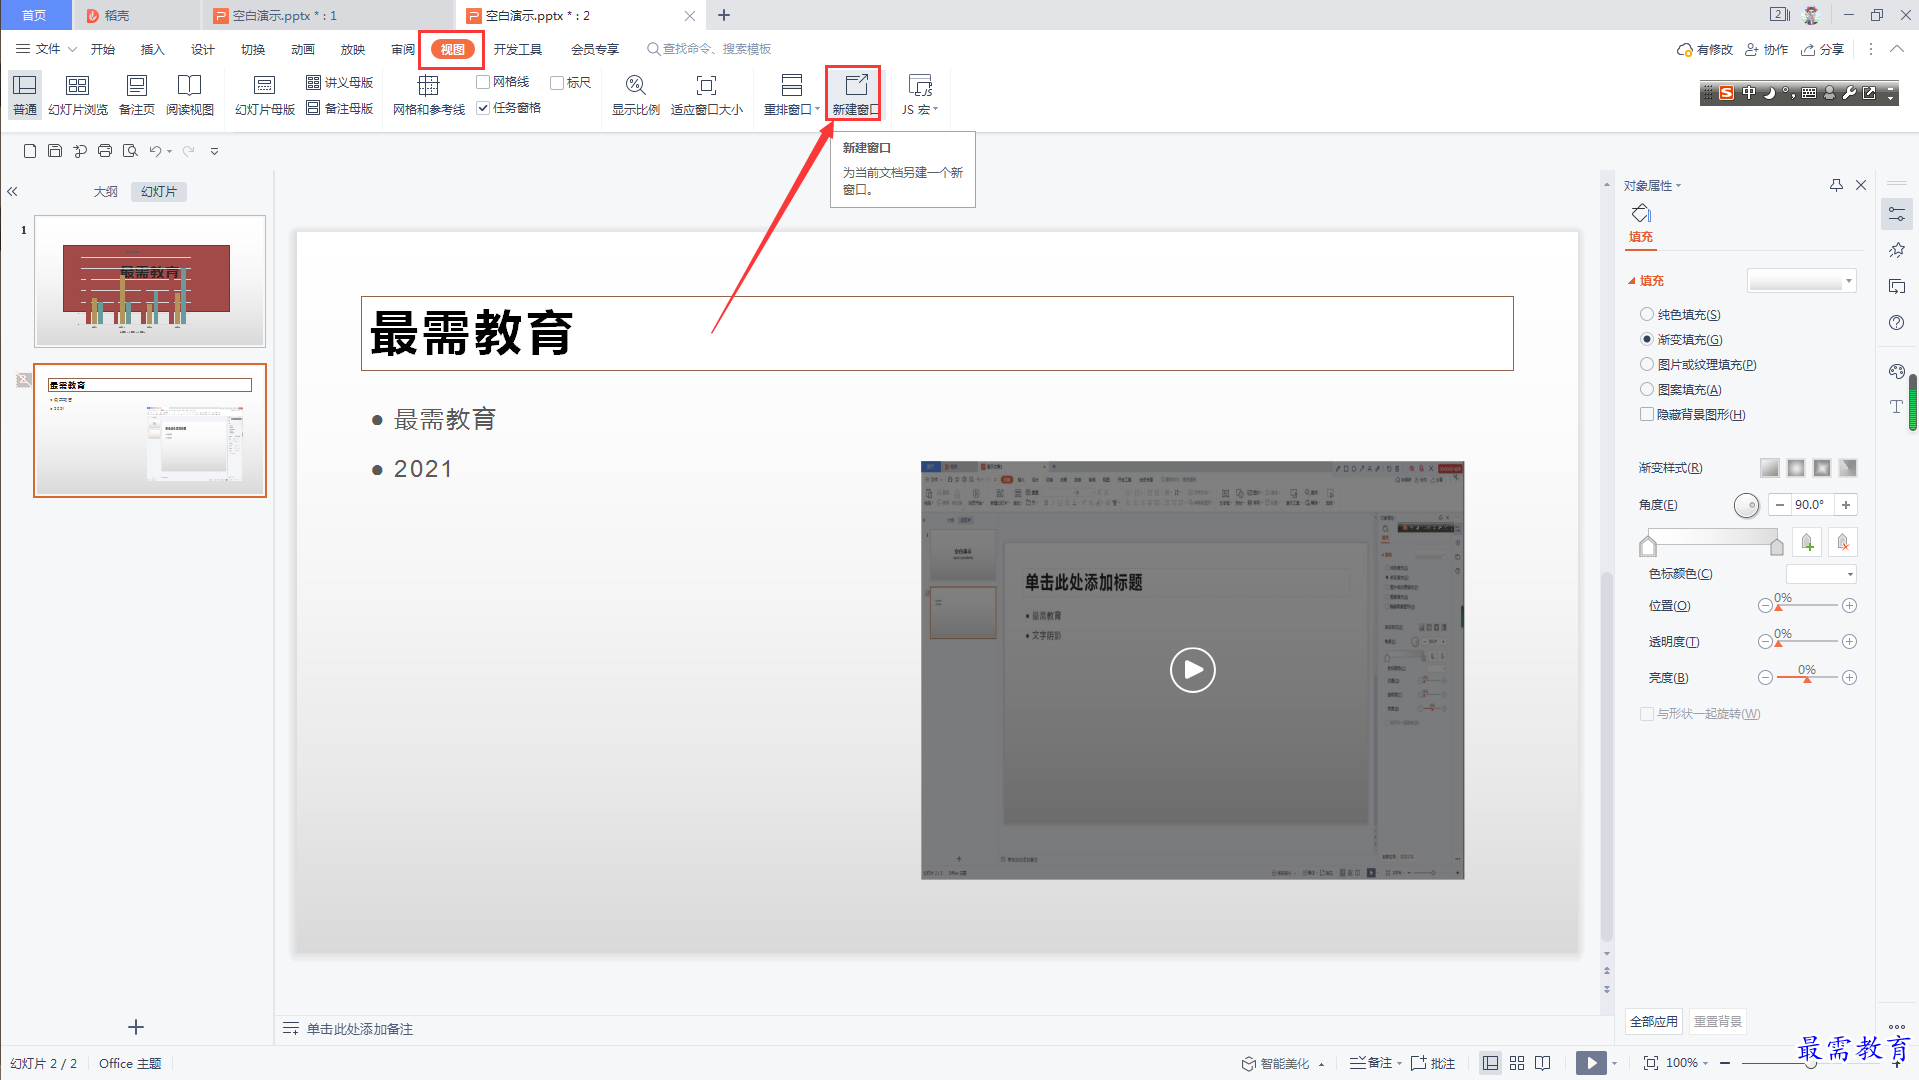Fit slide to window size
1919x1080 pixels.
click(x=707, y=94)
